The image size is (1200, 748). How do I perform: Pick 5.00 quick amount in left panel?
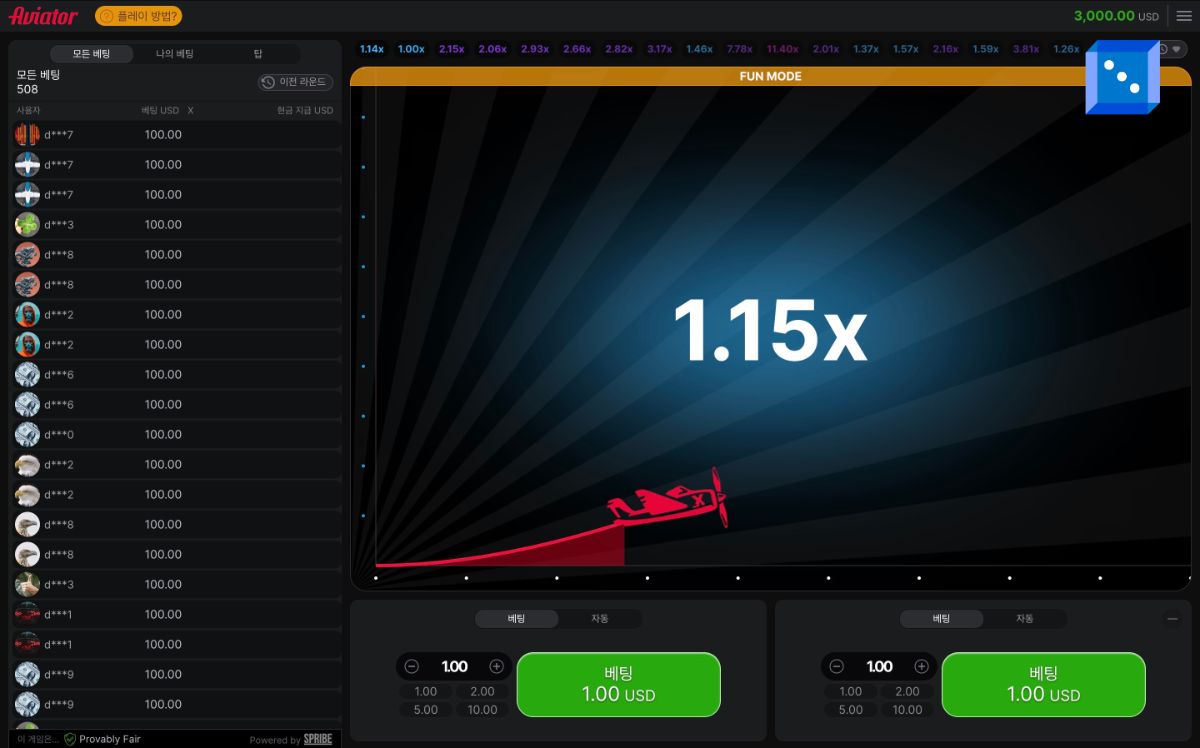point(426,709)
